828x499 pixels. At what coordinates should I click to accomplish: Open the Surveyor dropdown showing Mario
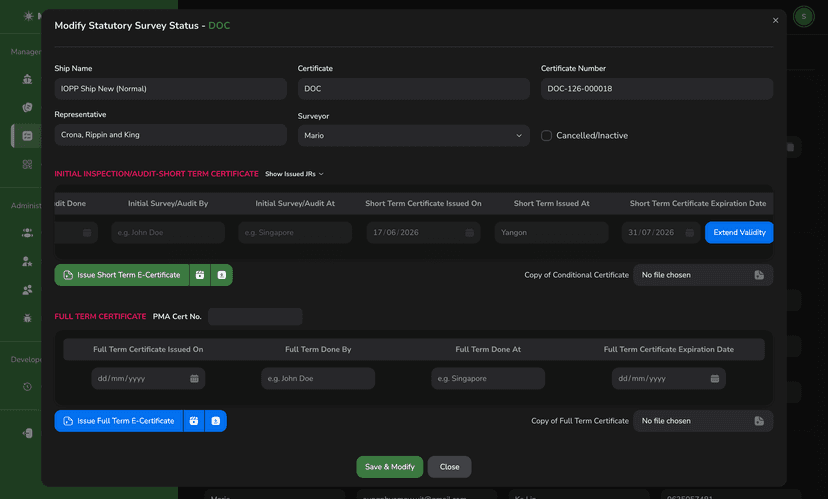(413, 136)
